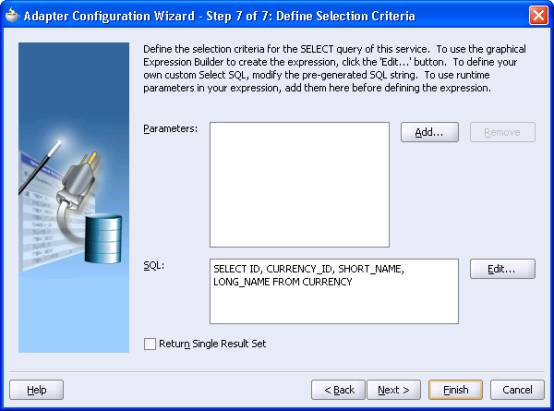Go back to the previous wizard step

tap(338, 390)
